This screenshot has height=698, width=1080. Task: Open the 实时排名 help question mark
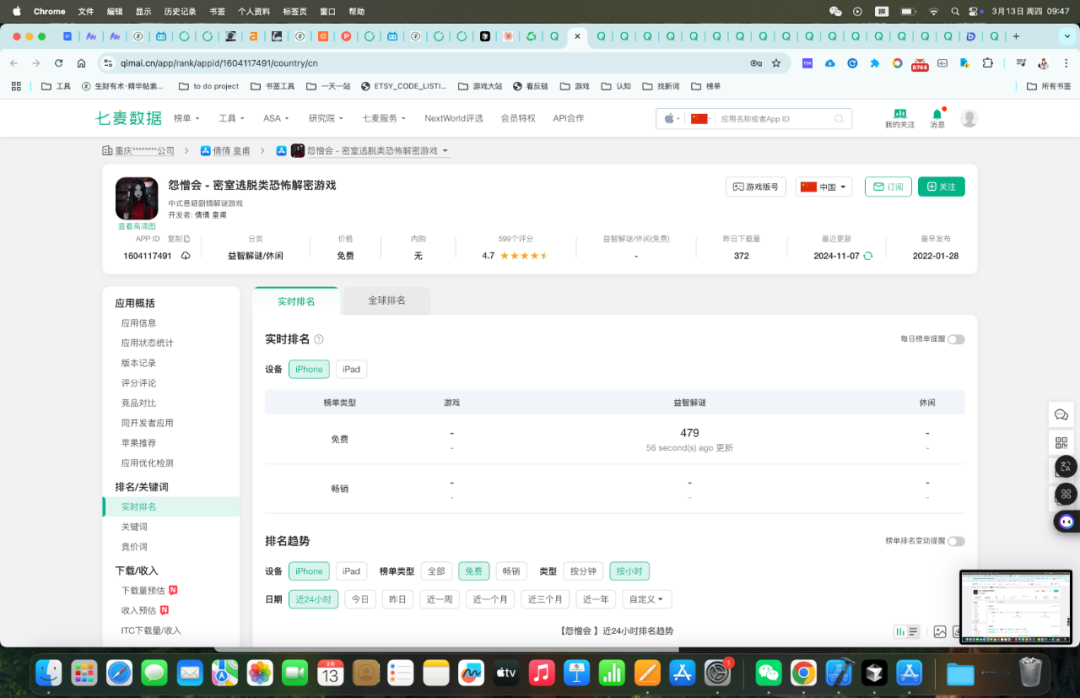coord(319,339)
